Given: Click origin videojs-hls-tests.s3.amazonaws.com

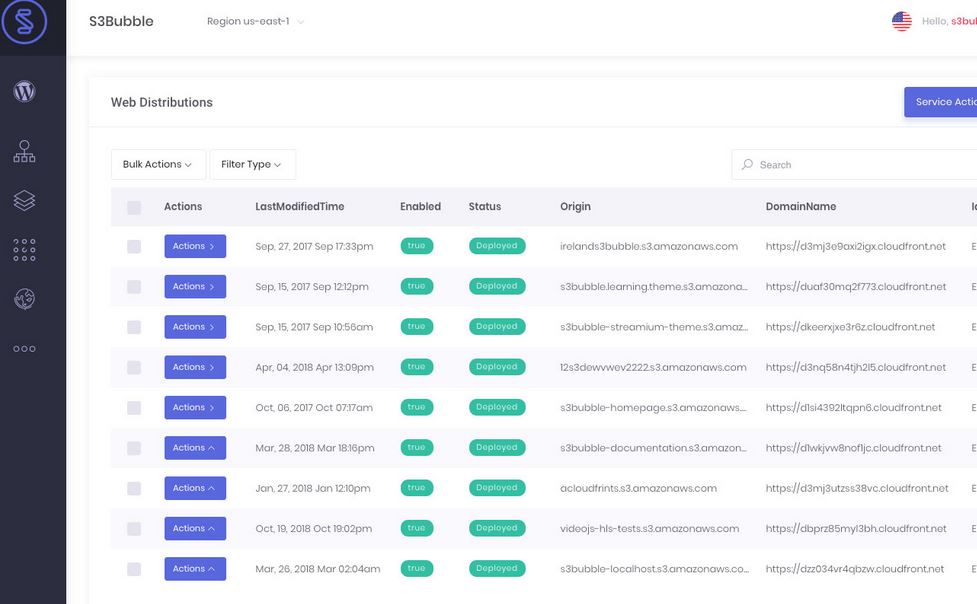Looking at the screenshot, I should [x=649, y=529].
